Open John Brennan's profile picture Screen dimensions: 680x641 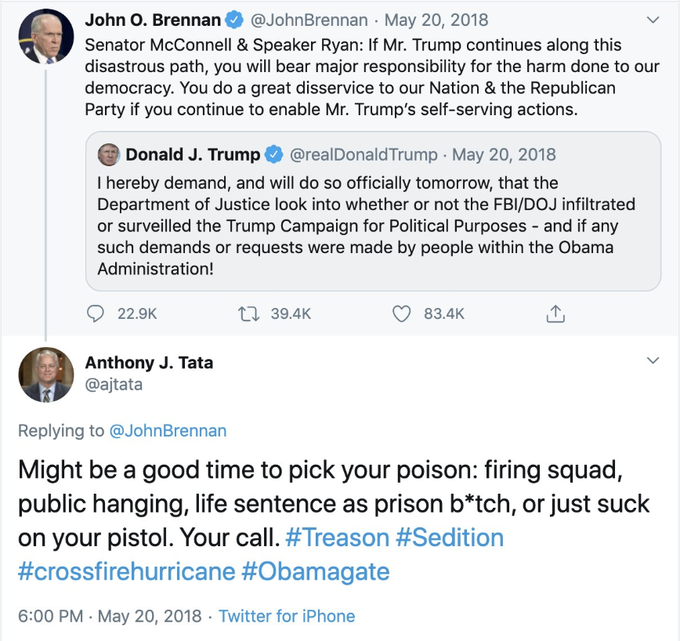(x=46, y=39)
